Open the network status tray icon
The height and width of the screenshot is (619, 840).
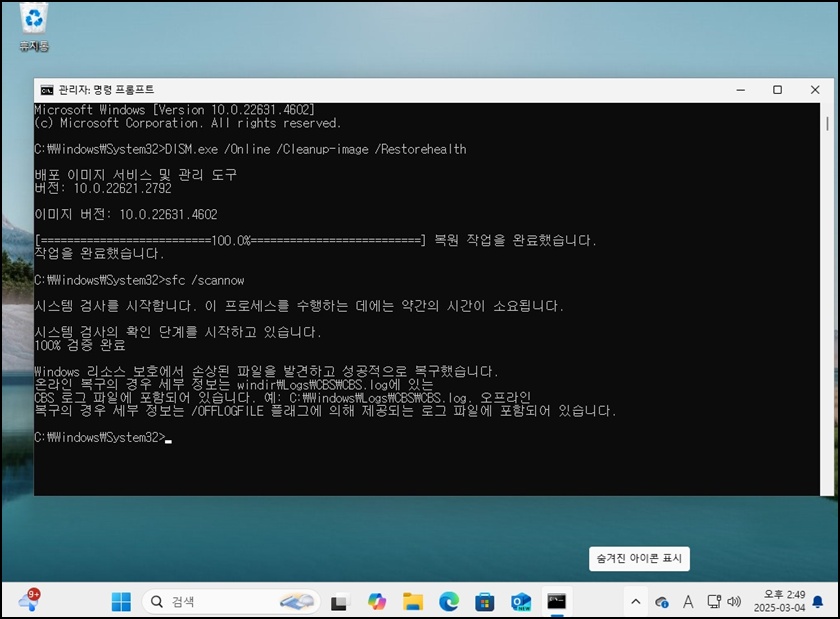(x=714, y=602)
